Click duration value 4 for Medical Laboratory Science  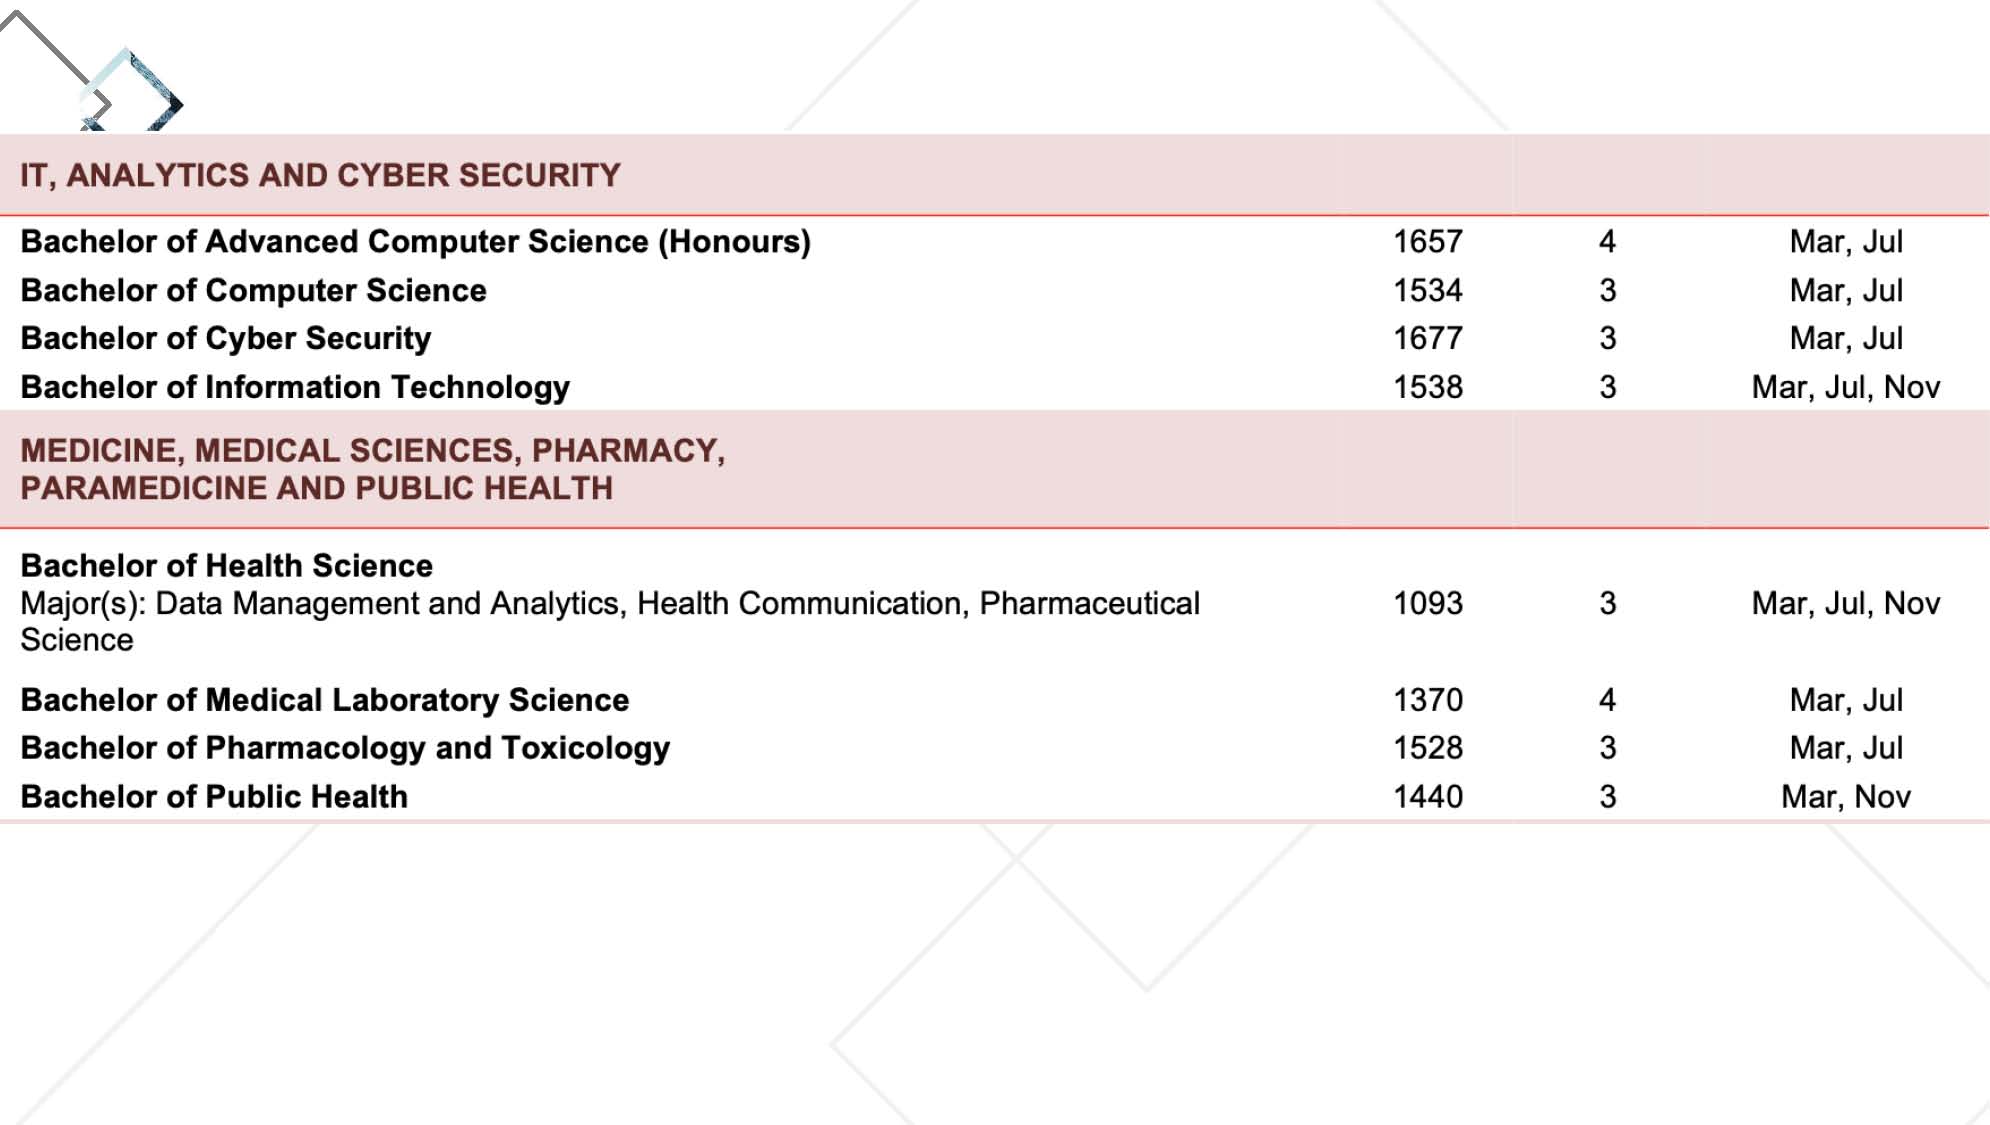coord(1607,700)
